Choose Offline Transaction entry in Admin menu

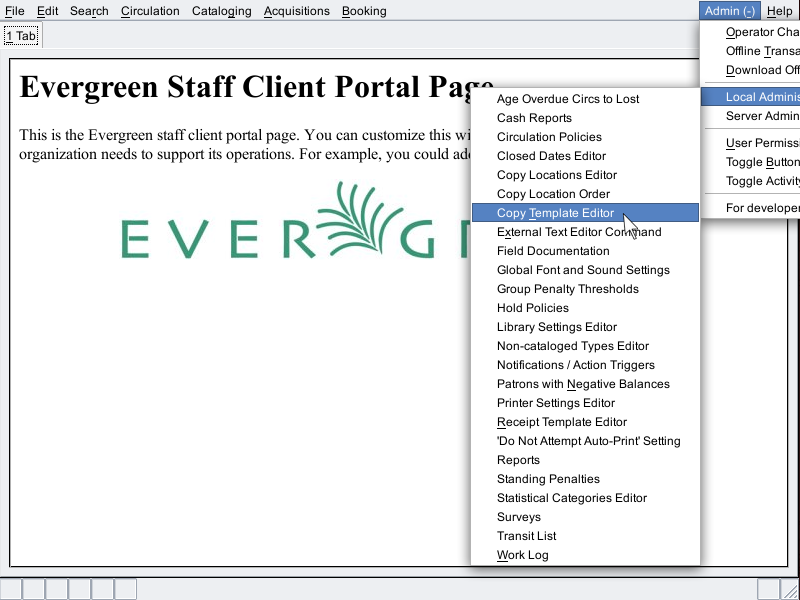point(752,51)
